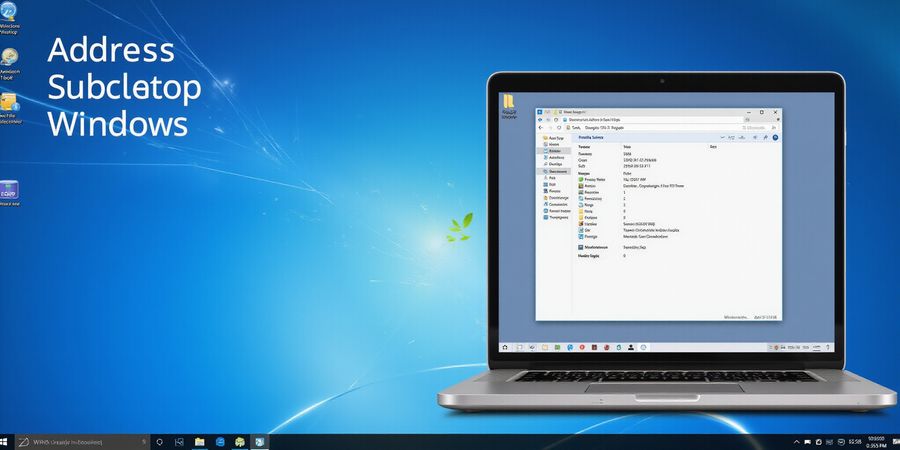
Task: Maximize the laptop's explorer window
Action: click(x=762, y=112)
